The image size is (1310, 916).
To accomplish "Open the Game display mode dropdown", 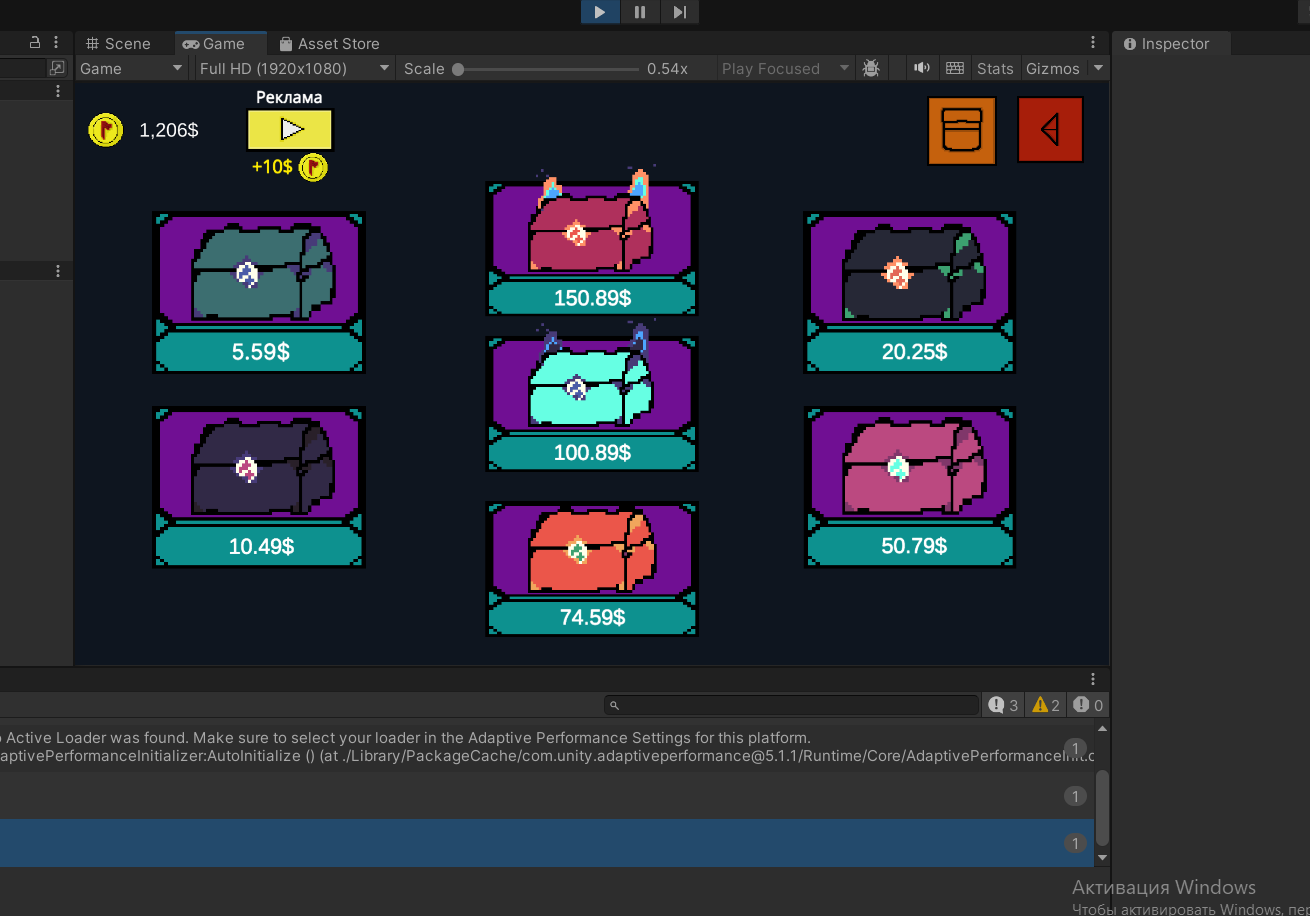I will tap(132, 68).
